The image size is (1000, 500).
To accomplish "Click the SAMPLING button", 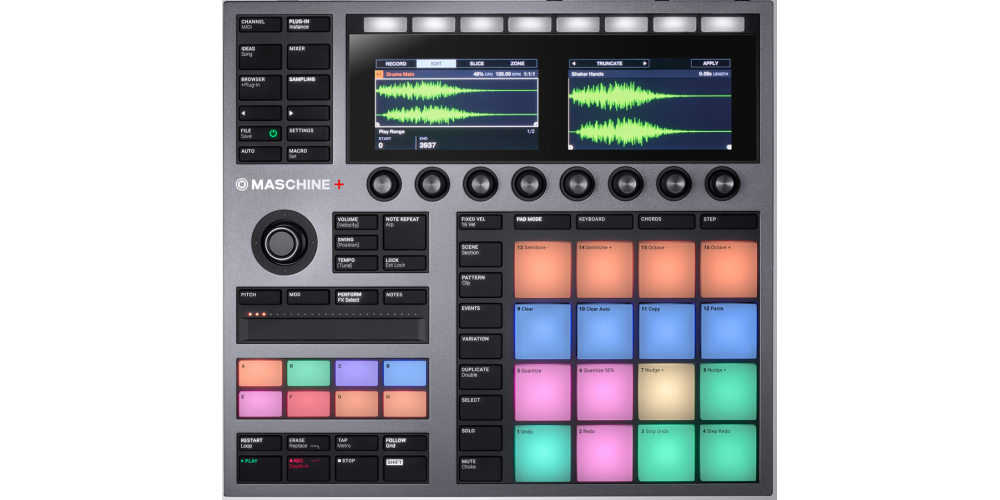I will (x=308, y=87).
